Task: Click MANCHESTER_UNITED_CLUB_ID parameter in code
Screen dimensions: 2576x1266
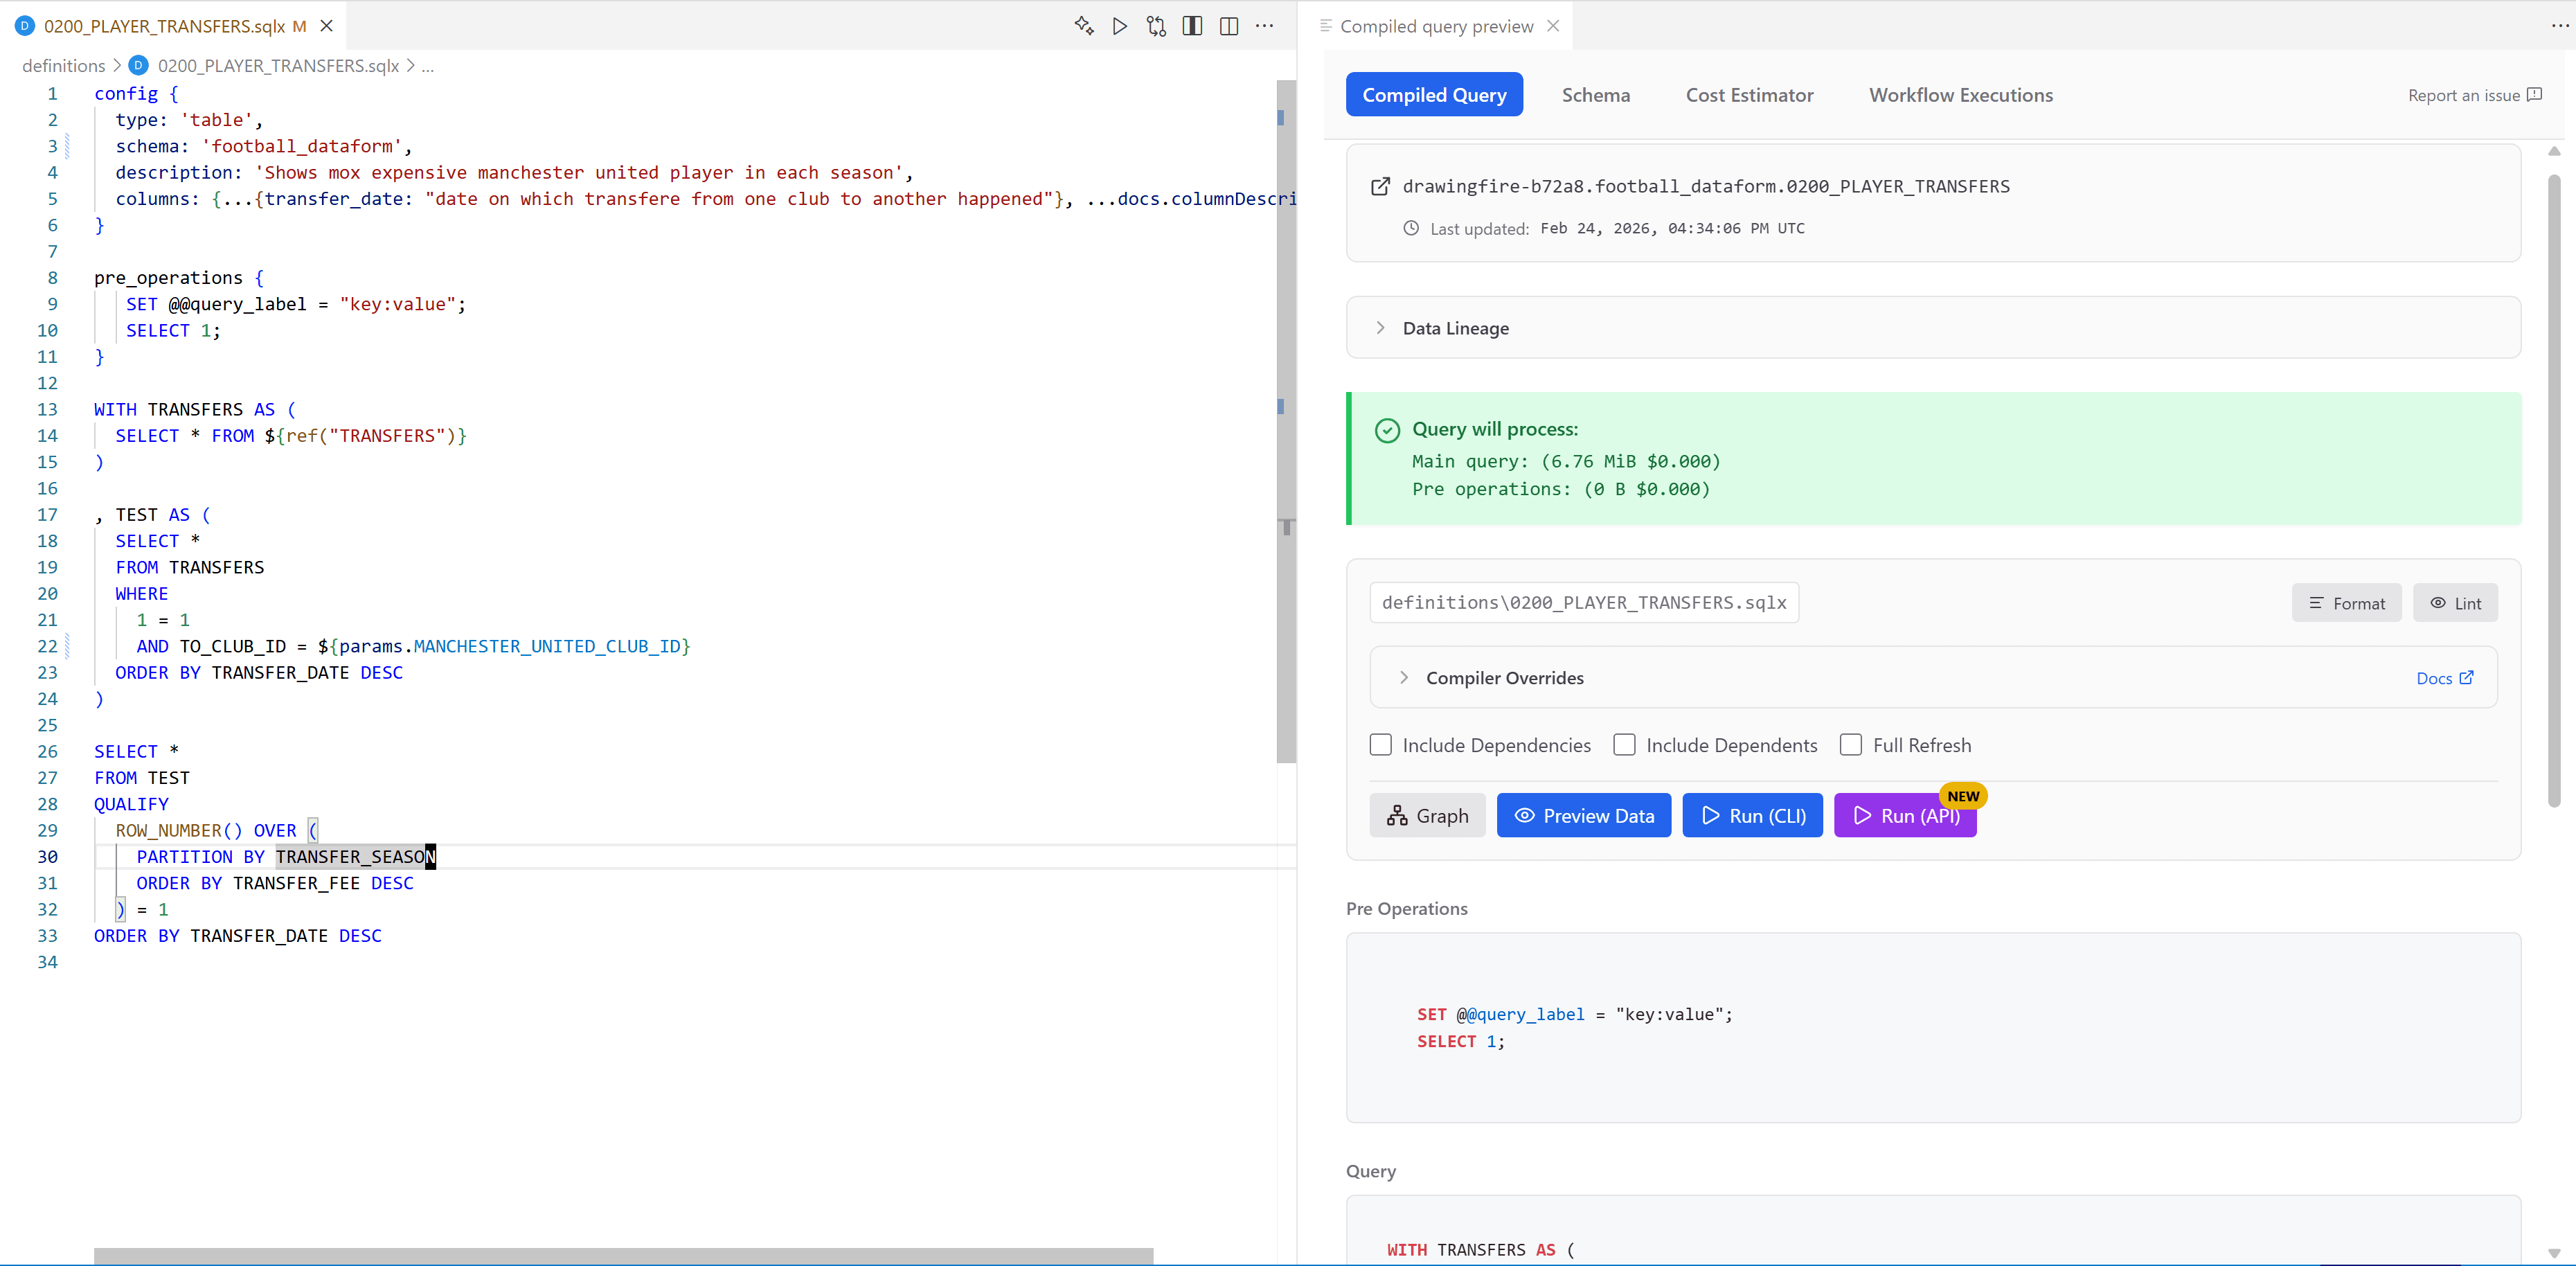Action: (547, 647)
